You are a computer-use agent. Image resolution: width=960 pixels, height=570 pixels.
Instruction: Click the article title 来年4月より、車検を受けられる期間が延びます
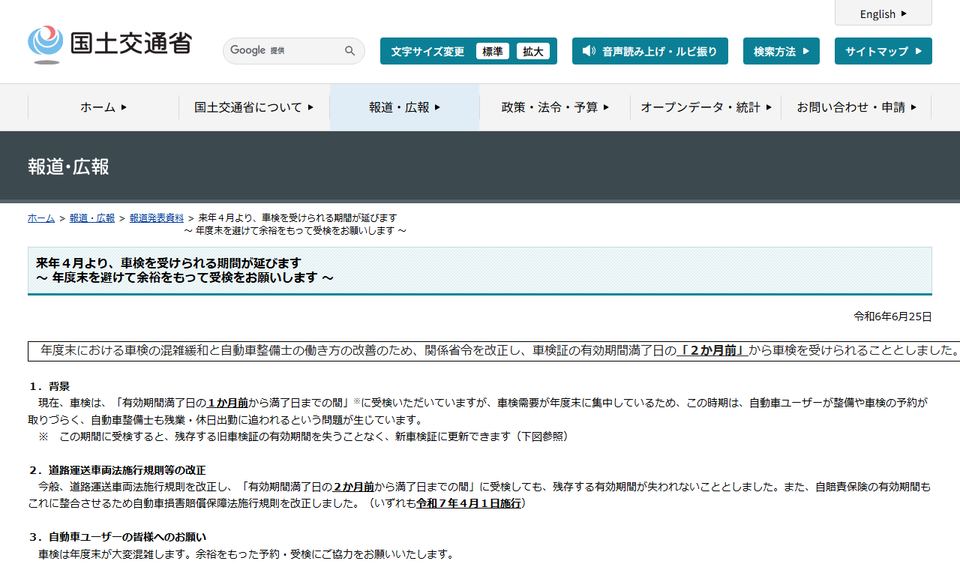coord(169,263)
